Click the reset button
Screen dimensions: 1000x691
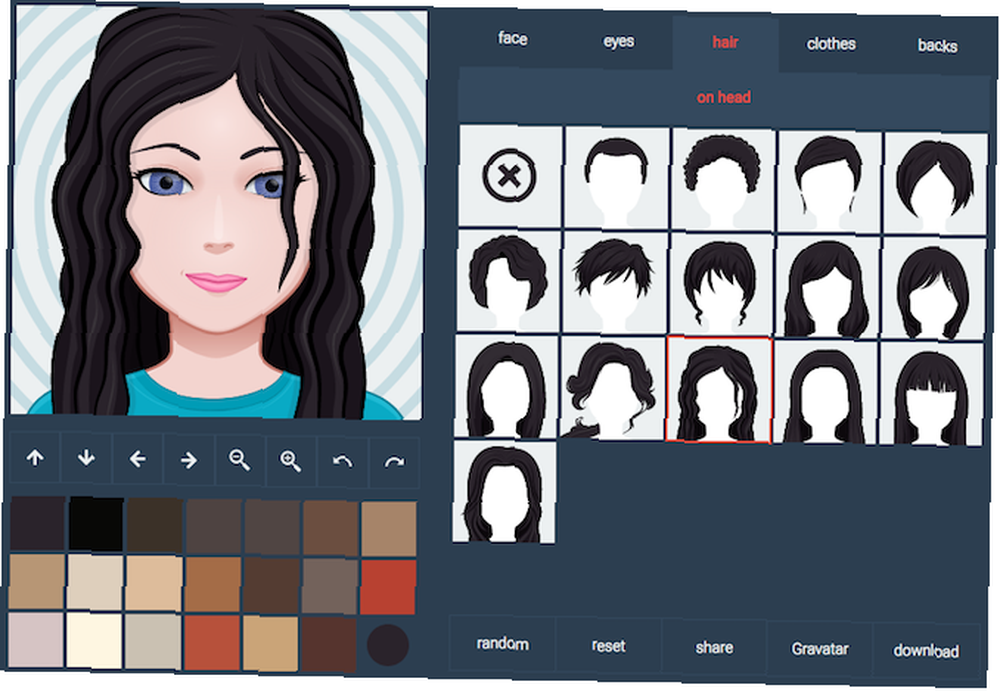[608, 646]
